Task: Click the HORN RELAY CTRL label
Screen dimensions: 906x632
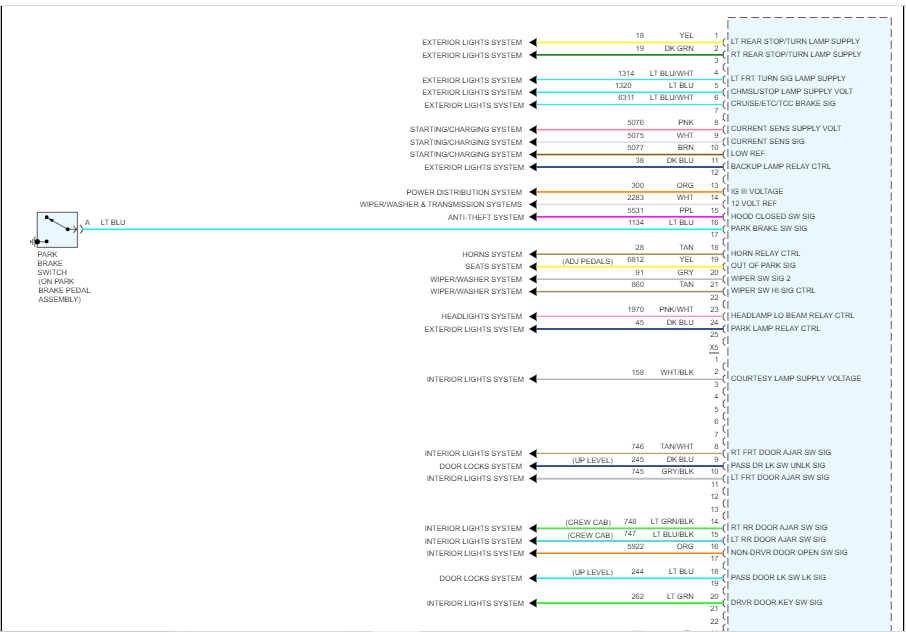Action: (x=765, y=254)
